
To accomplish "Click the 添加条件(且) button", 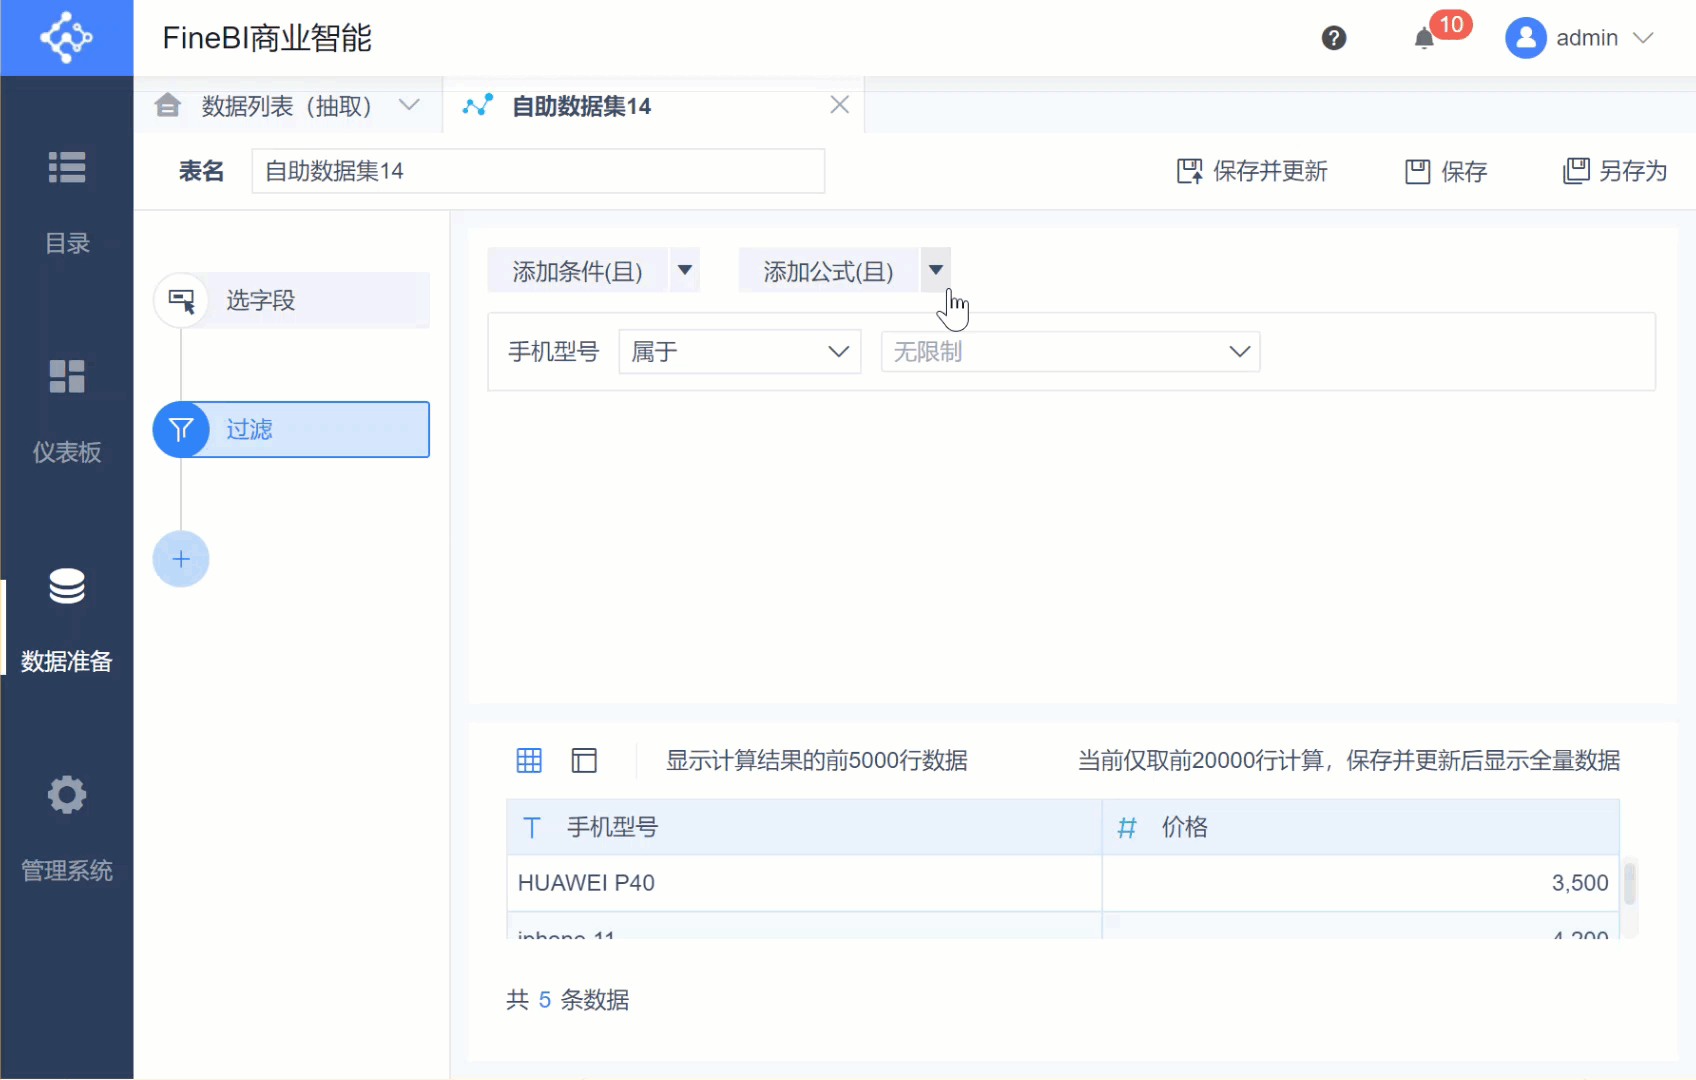I will coord(577,271).
